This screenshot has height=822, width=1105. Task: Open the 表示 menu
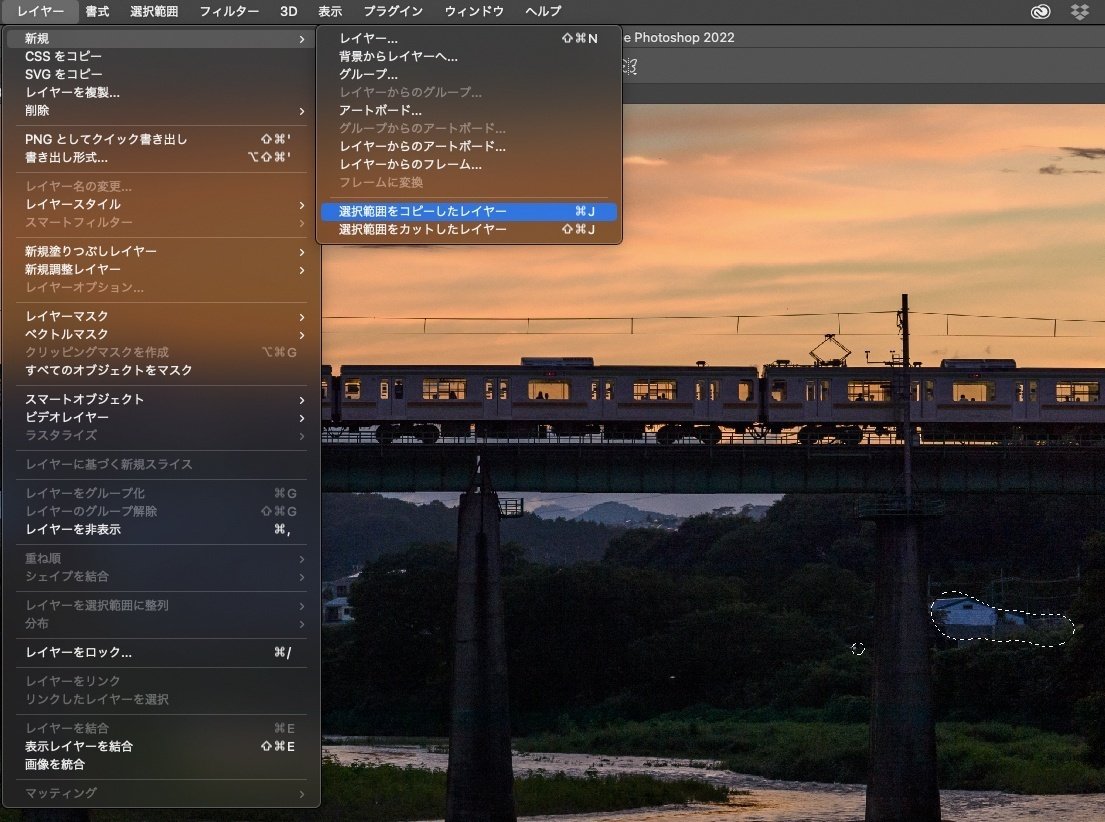[x=330, y=11]
